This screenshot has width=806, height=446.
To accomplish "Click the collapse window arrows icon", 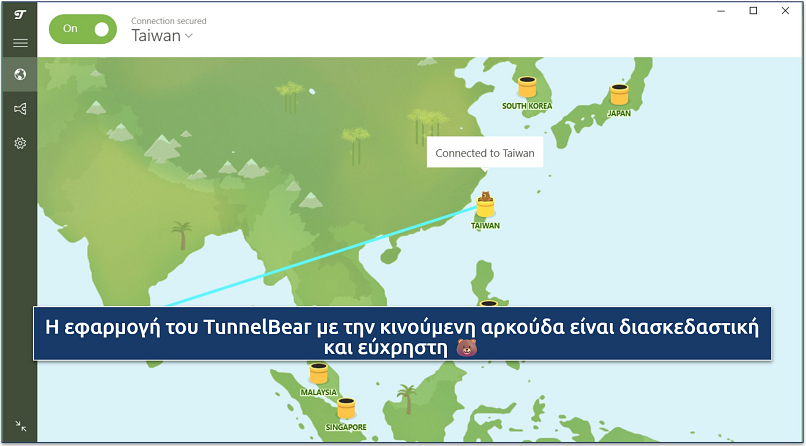I will coord(19,426).
